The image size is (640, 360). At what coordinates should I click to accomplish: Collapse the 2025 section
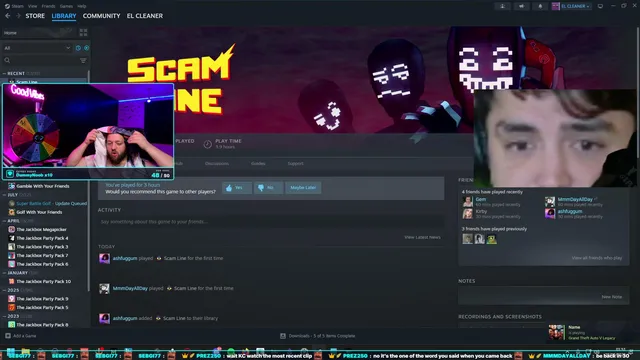pyautogui.click(x=17, y=290)
